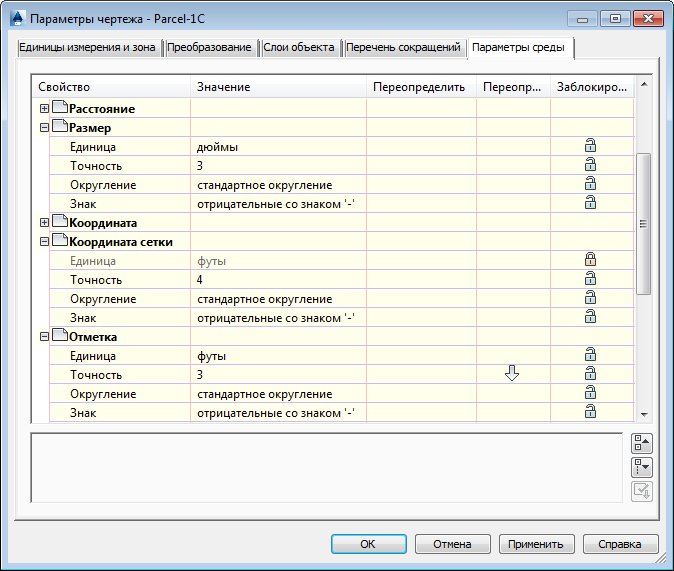
Task: Collapse the Координата сетки category
Action: tap(44, 242)
